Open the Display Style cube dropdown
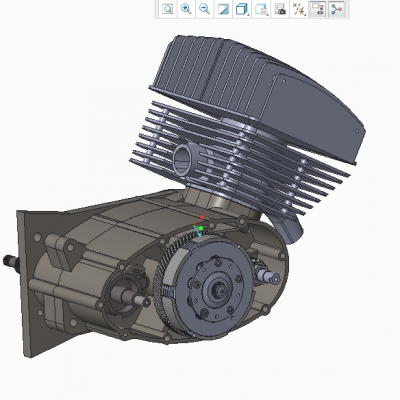Screen dimensions: 400x400 (x=242, y=9)
